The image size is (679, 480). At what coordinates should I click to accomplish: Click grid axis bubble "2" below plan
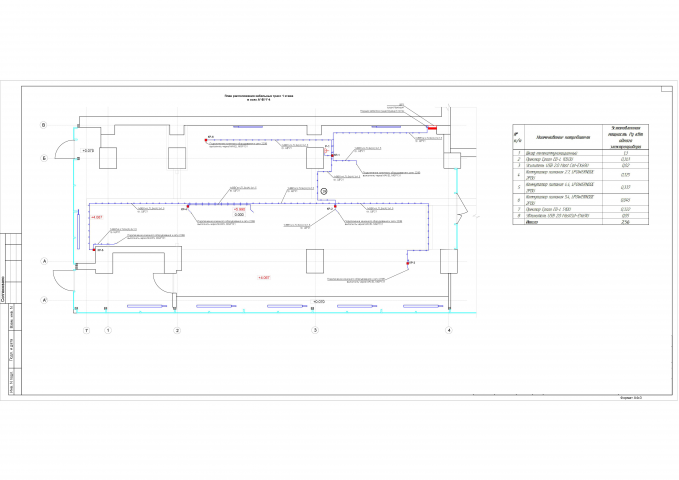[x=177, y=331]
